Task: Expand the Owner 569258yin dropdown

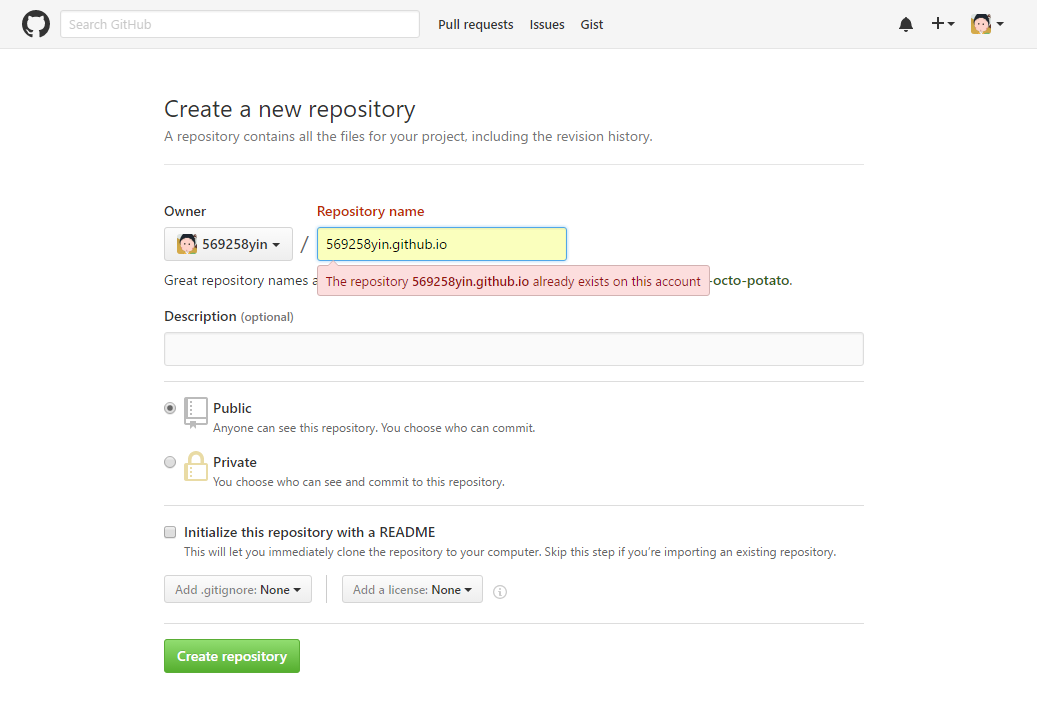Action: coord(228,244)
